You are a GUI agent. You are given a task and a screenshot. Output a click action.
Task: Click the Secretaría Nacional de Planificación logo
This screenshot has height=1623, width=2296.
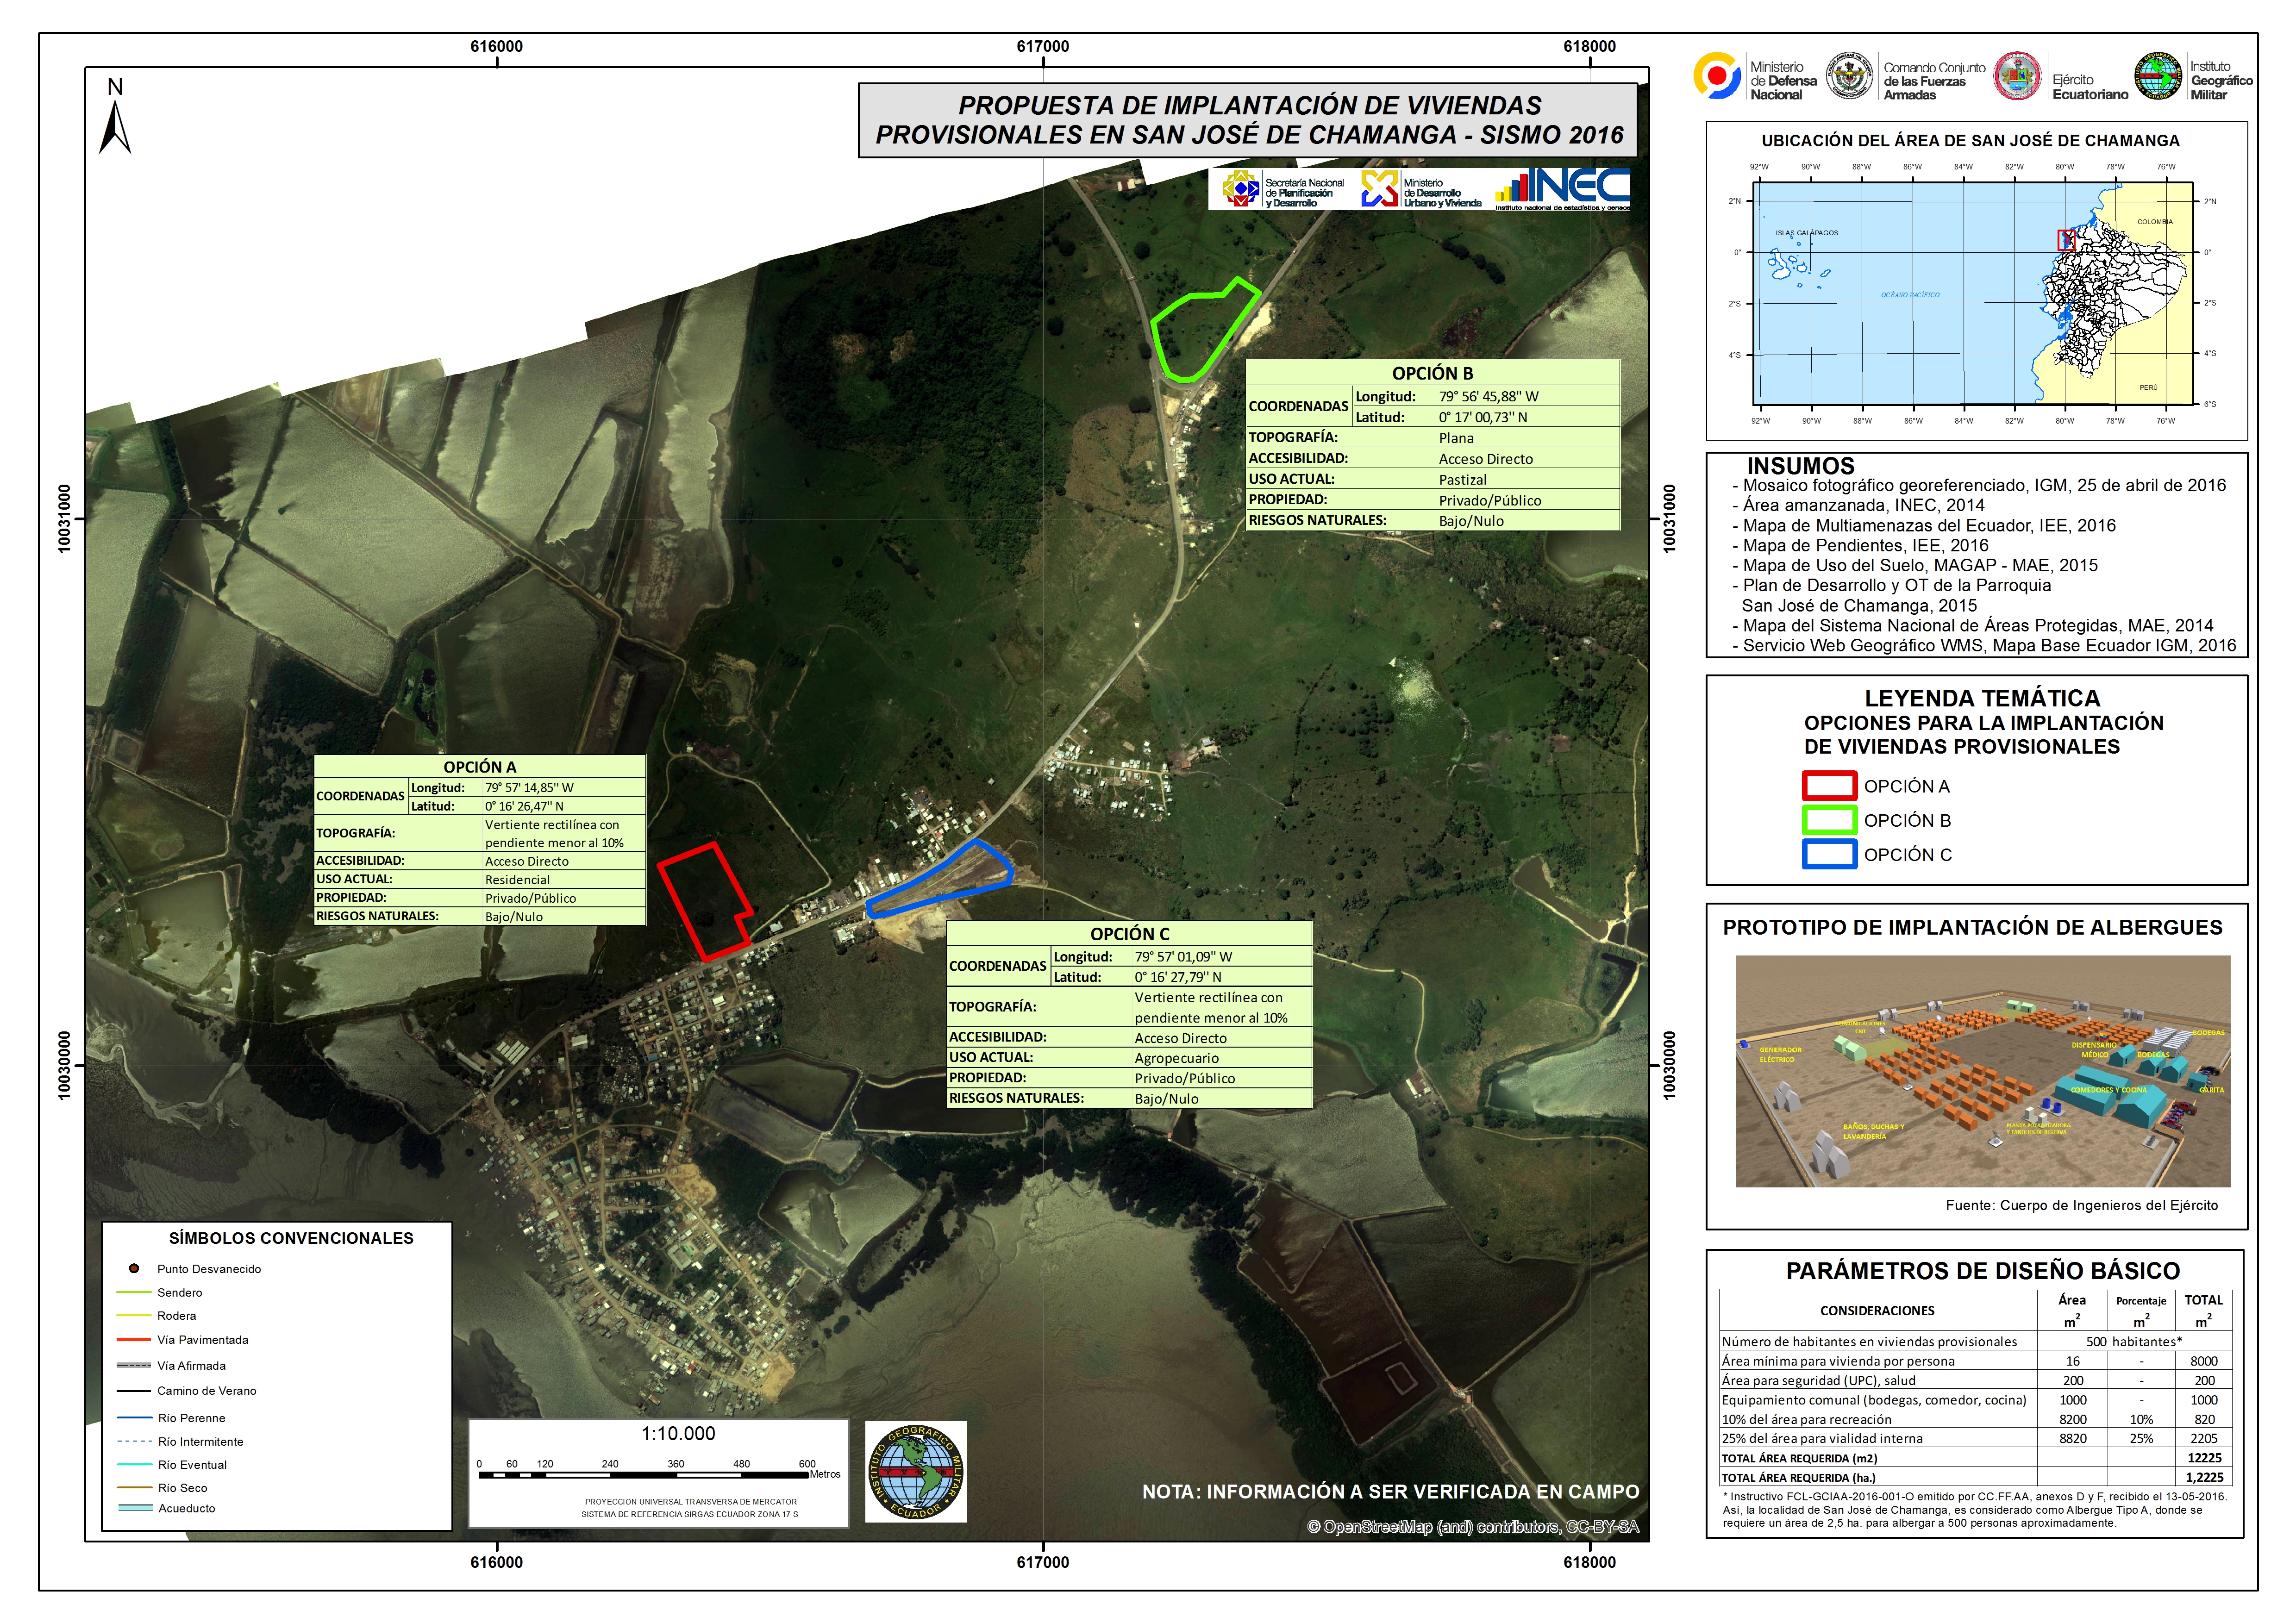(x=1240, y=189)
